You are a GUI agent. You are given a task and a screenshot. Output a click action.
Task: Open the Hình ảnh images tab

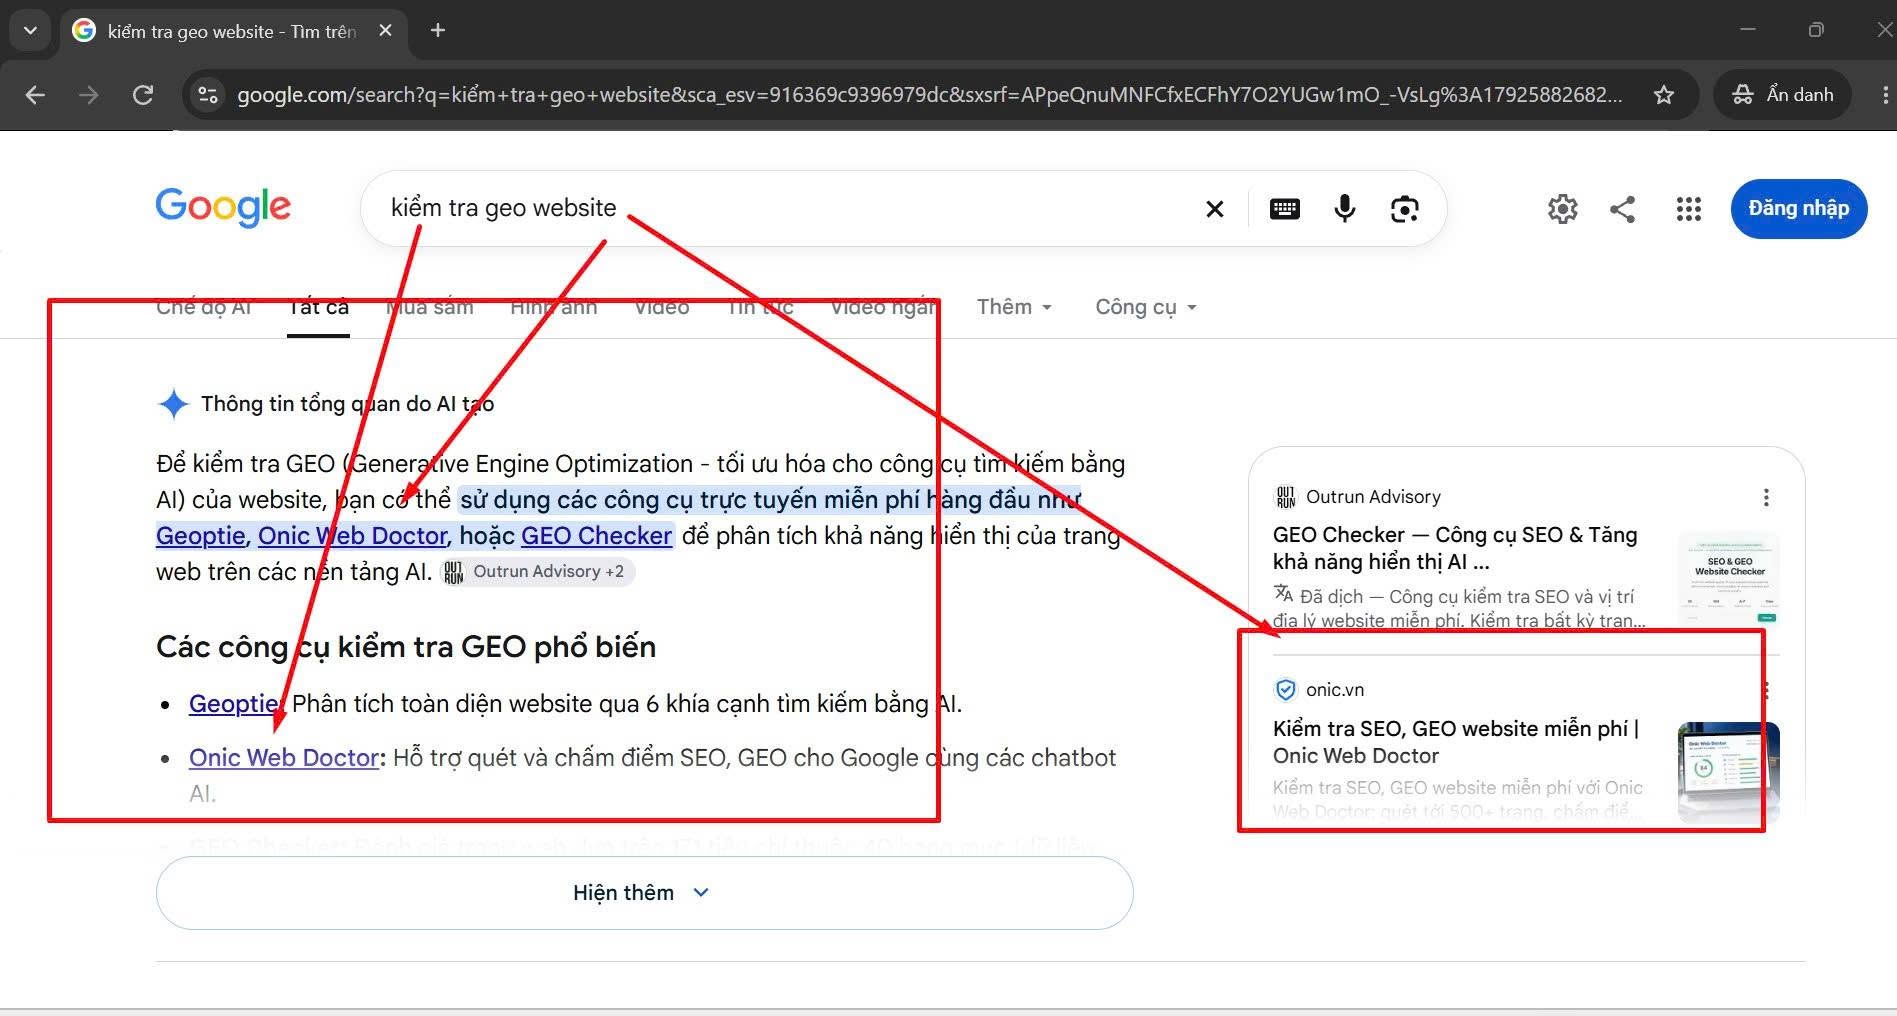click(x=553, y=307)
